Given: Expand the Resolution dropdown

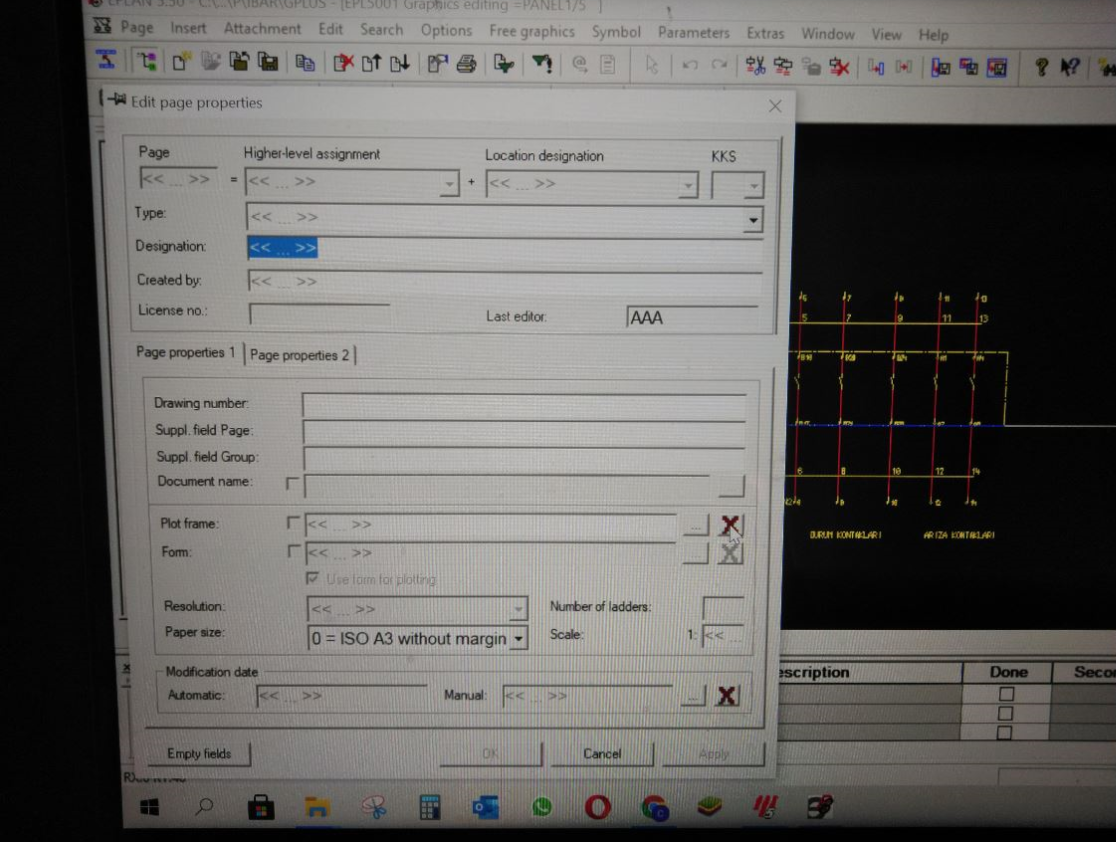Looking at the screenshot, I should coord(518,609).
